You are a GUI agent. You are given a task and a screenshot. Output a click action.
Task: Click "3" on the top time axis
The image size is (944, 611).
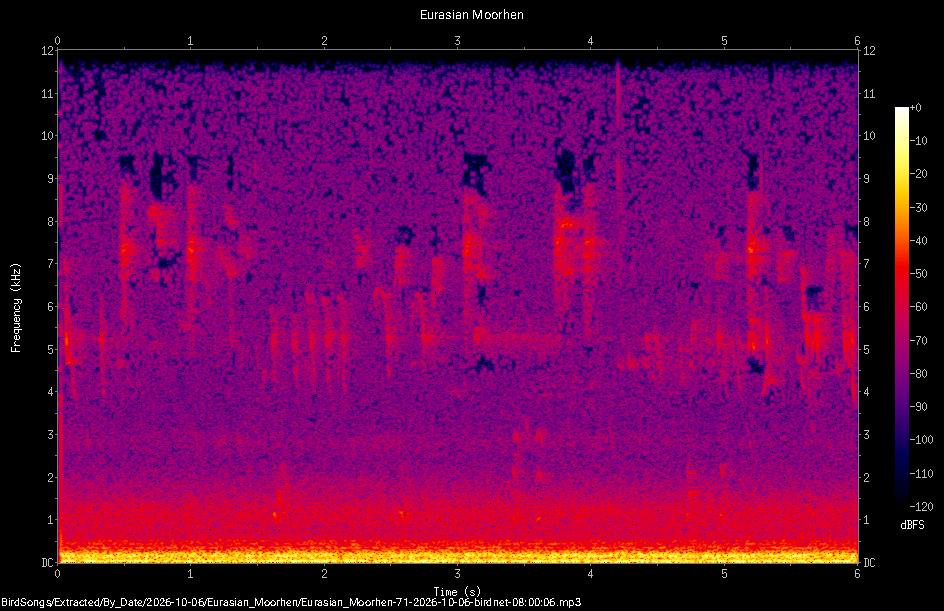458,41
